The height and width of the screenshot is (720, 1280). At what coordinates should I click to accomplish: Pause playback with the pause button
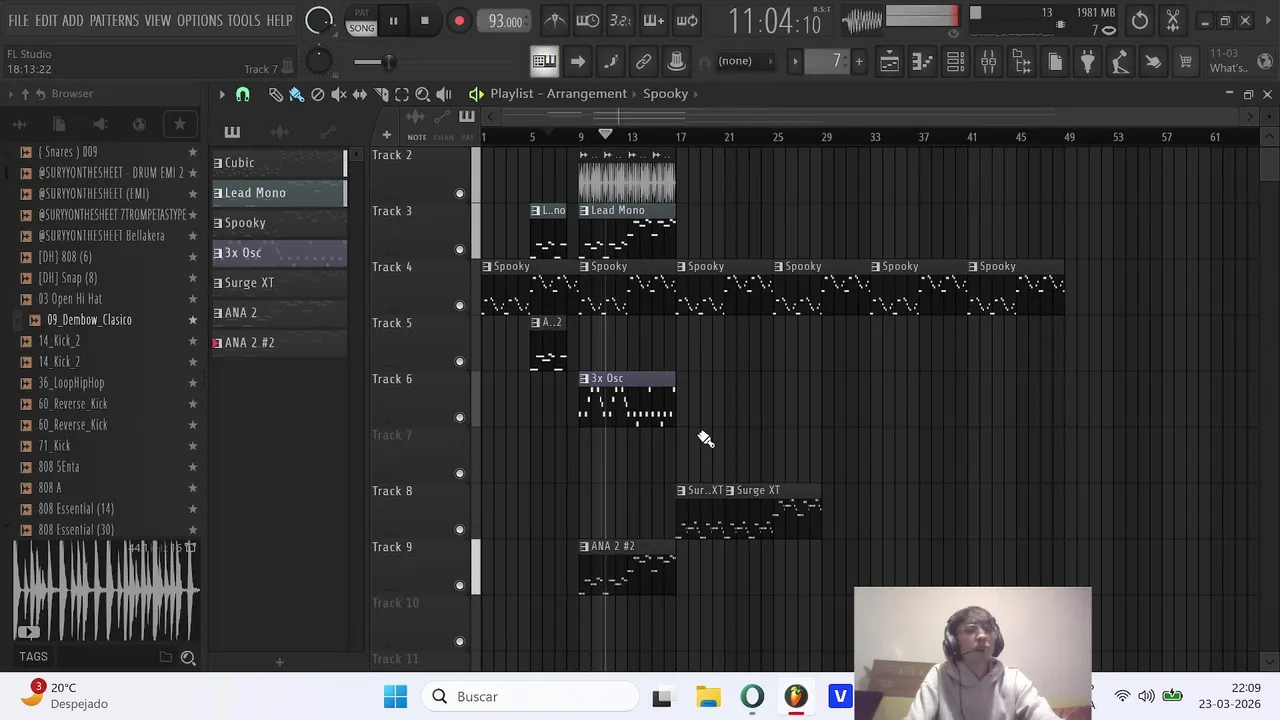click(393, 21)
